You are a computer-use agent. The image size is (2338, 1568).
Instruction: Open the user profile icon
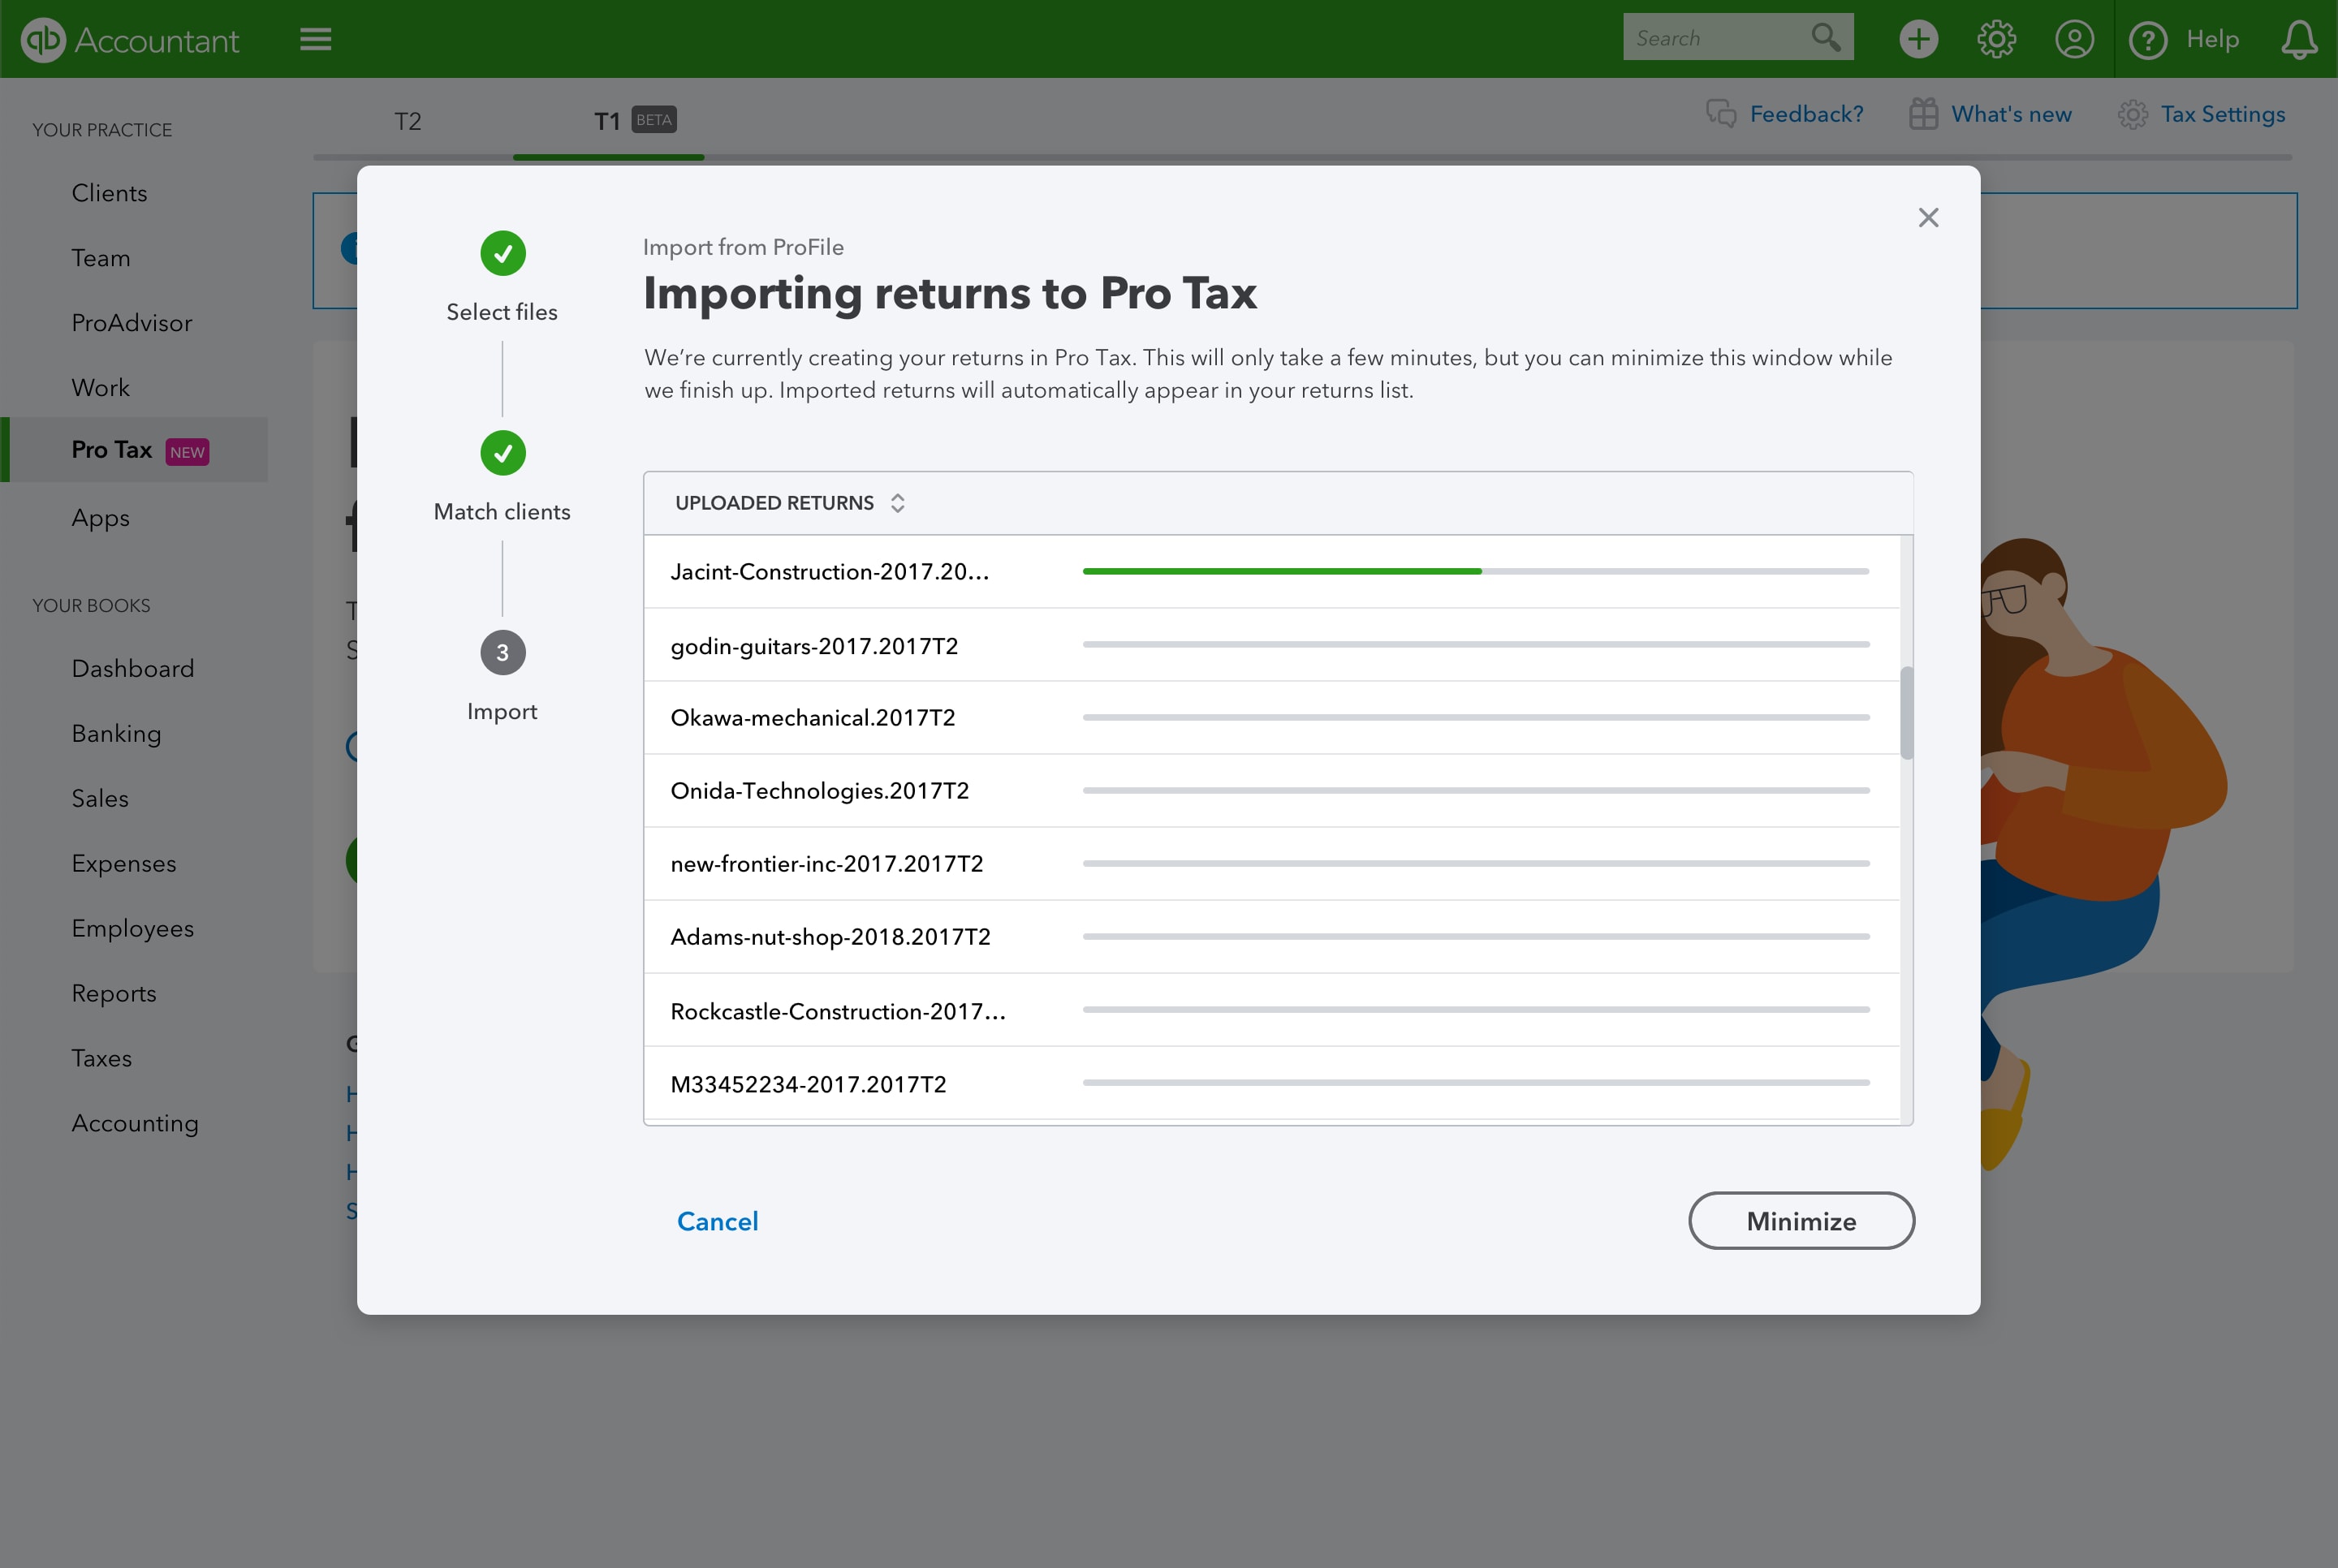(x=2074, y=39)
